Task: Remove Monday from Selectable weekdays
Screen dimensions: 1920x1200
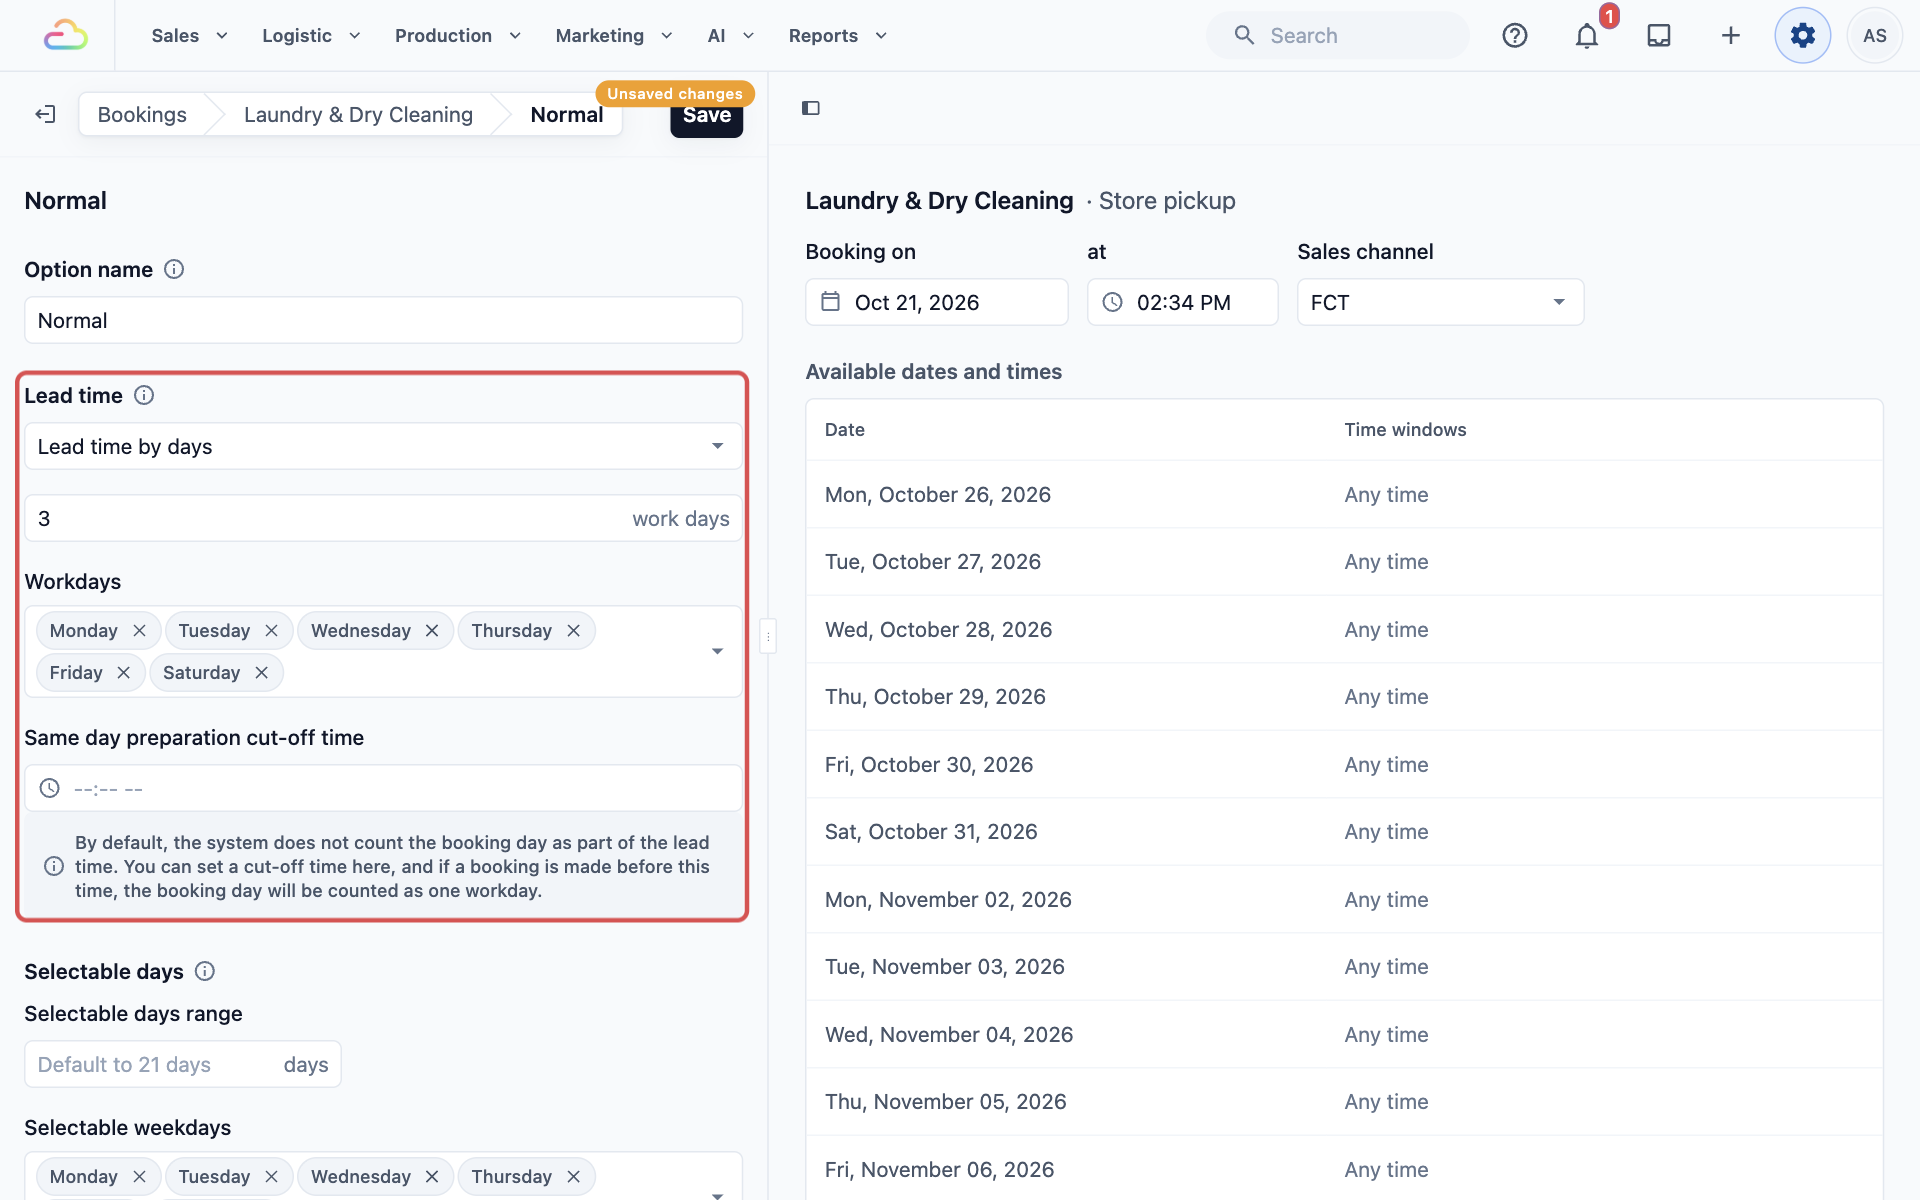Action: coord(139,1176)
